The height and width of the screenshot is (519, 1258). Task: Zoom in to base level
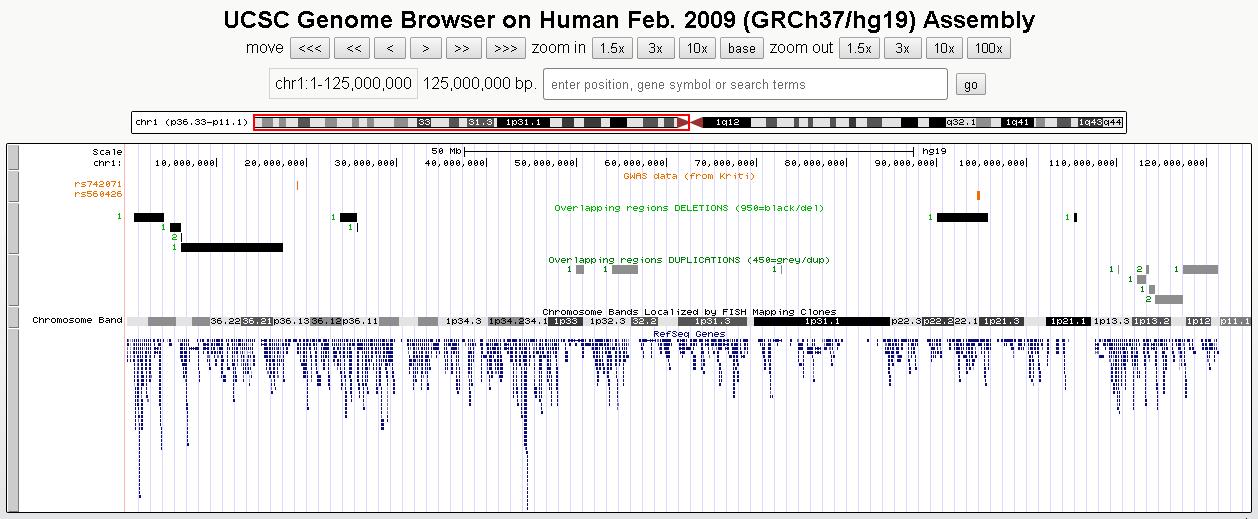pyautogui.click(x=741, y=48)
